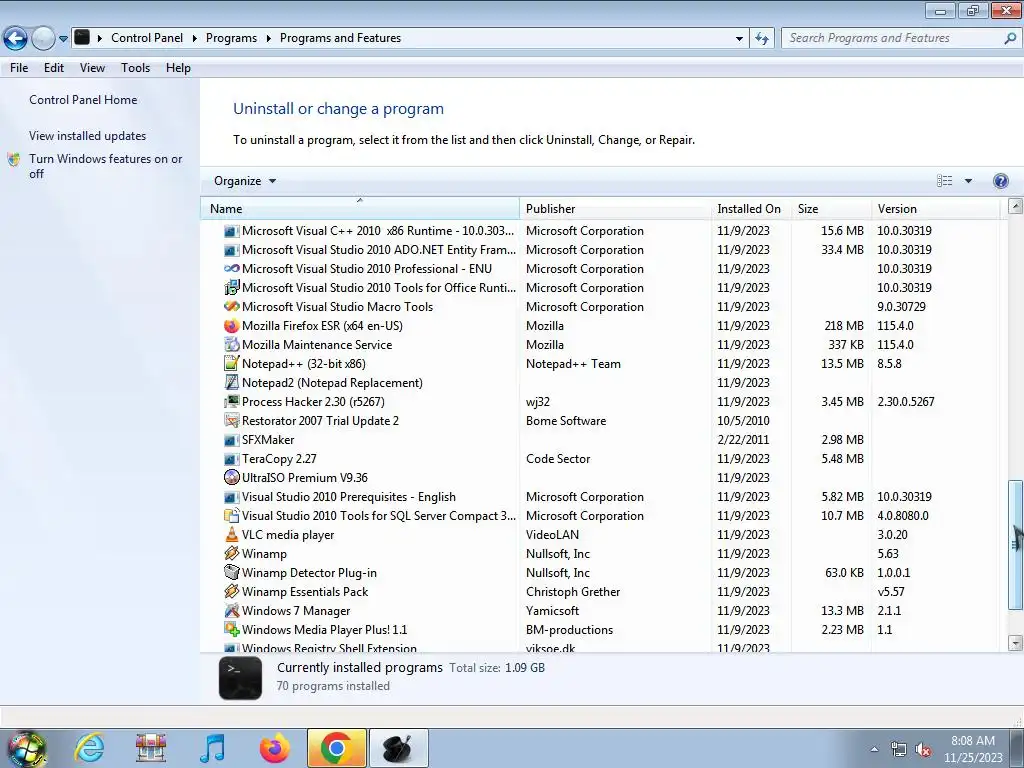Sort by the Installed On column header
This screenshot has width=1024, height=768.
coord(751,208)
